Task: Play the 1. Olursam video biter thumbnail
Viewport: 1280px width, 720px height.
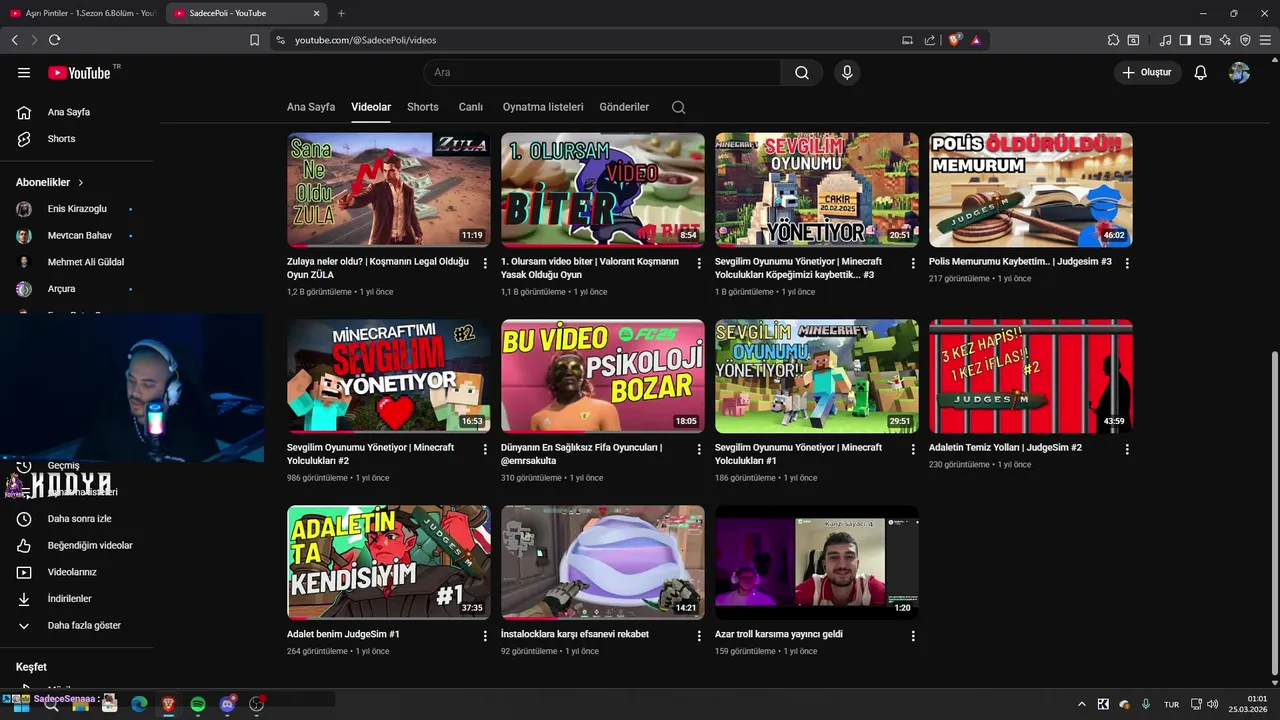Action: pos(603,190)
